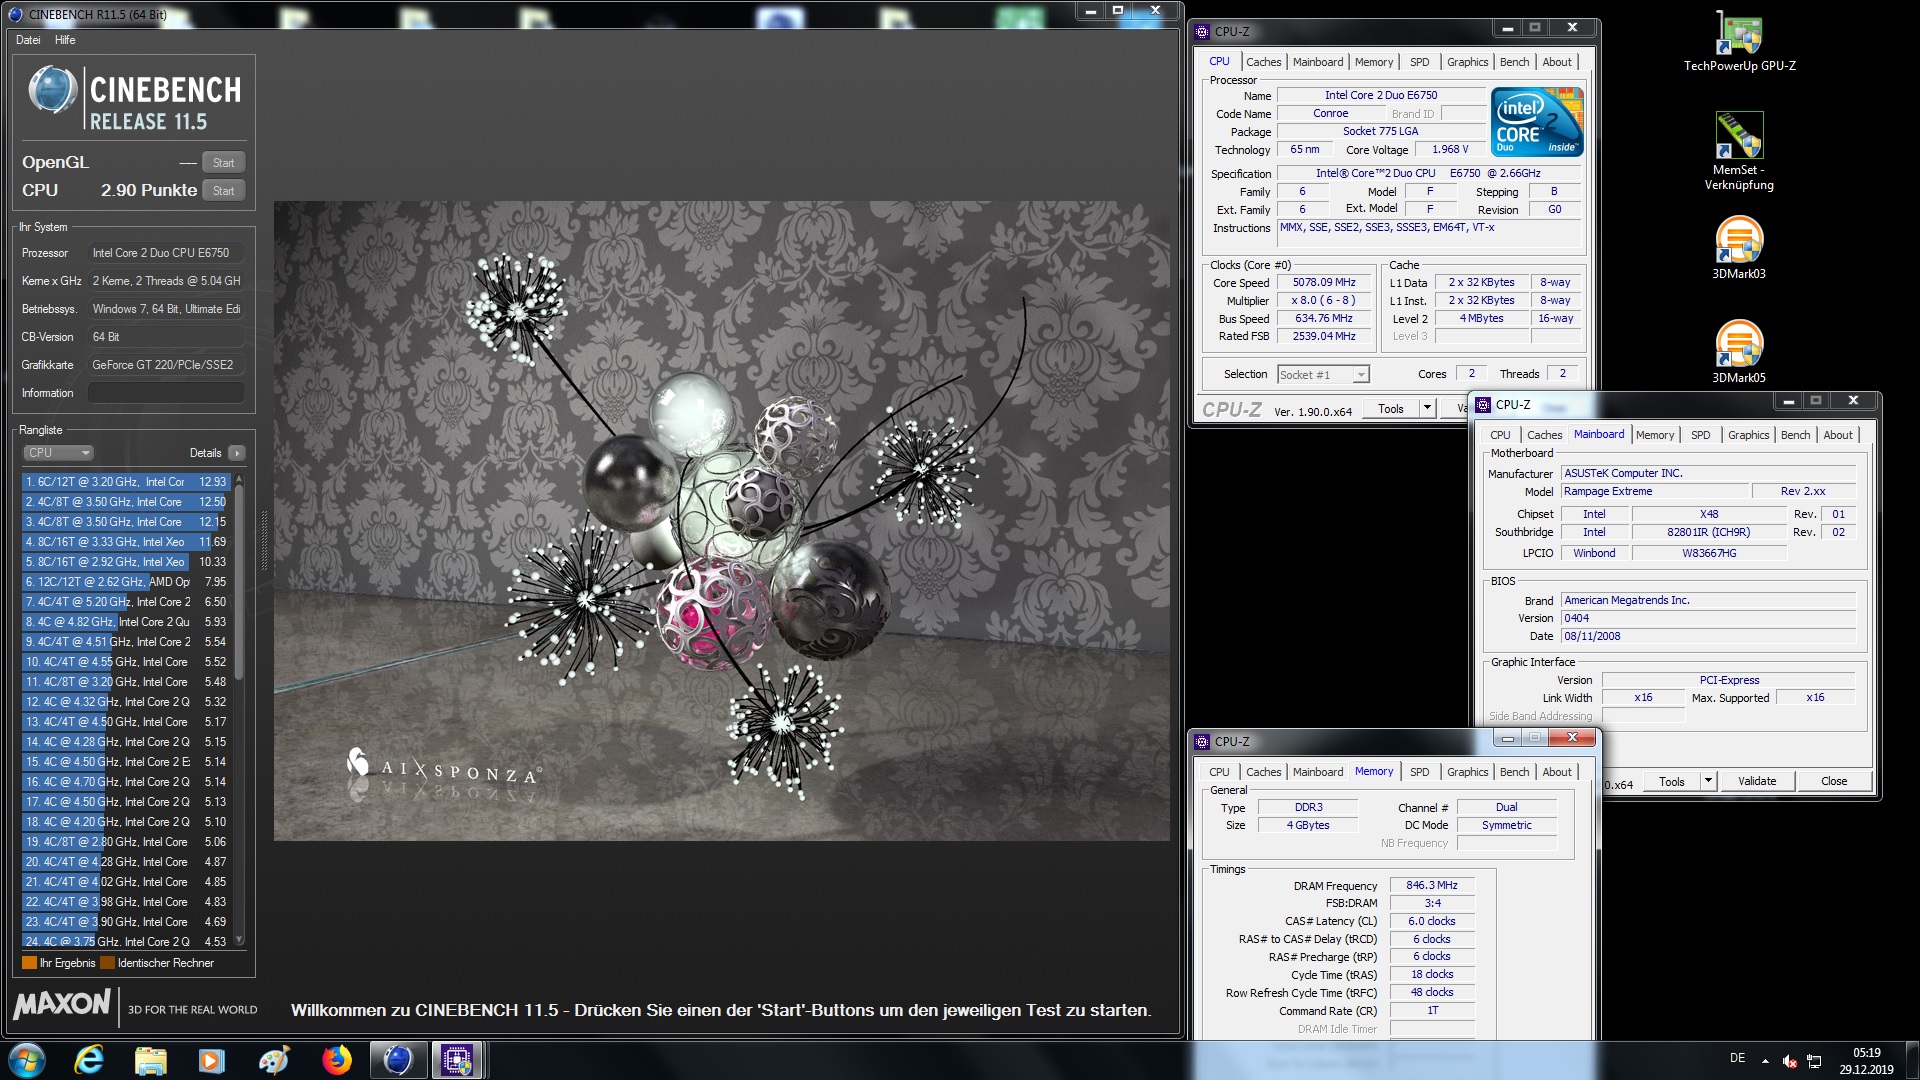The width and height of the screenshot is (1920, 1080).
Task: Open Tools dropdown arrow in processor CPU-Z
Action: (1427, 408)
